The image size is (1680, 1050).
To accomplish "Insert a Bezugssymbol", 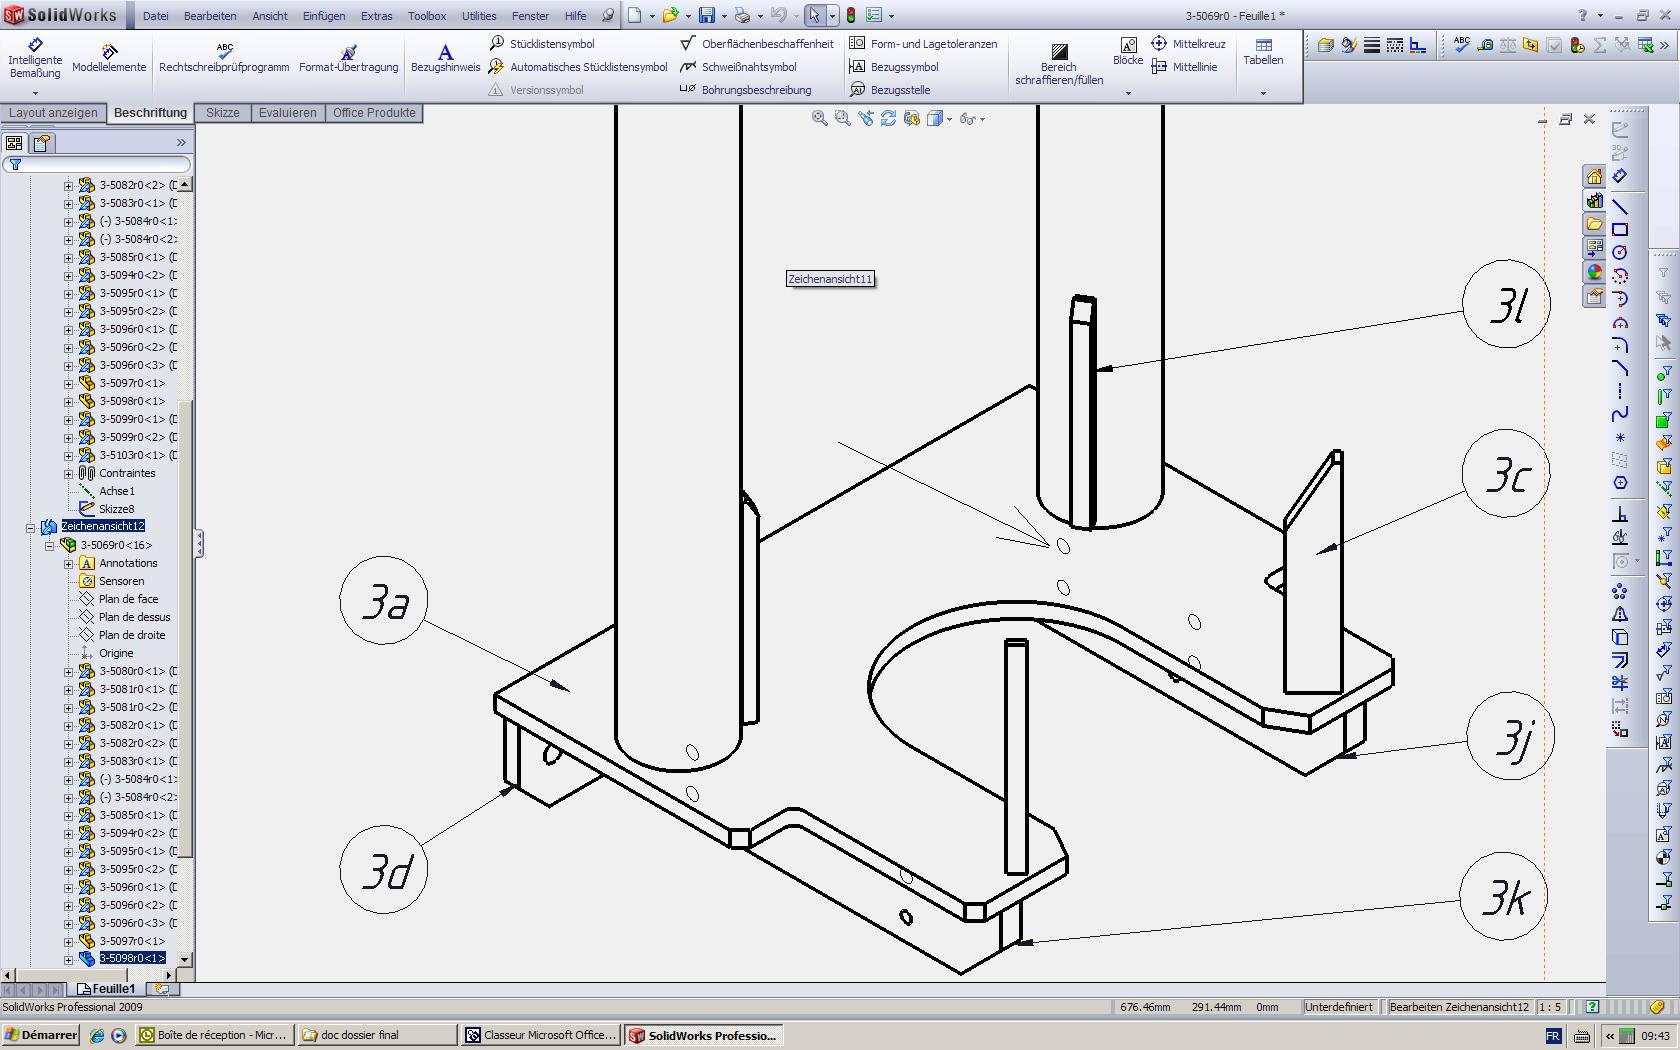I will (894, 67).
